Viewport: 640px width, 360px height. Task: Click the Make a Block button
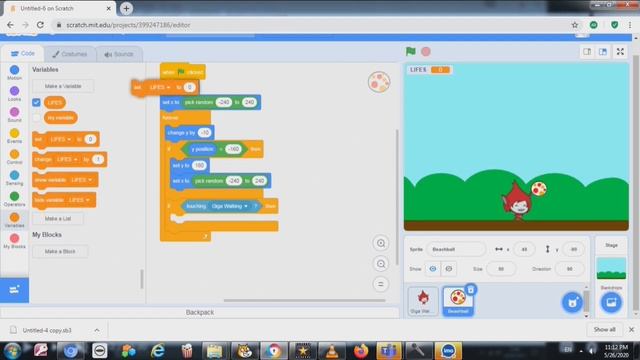60,251
